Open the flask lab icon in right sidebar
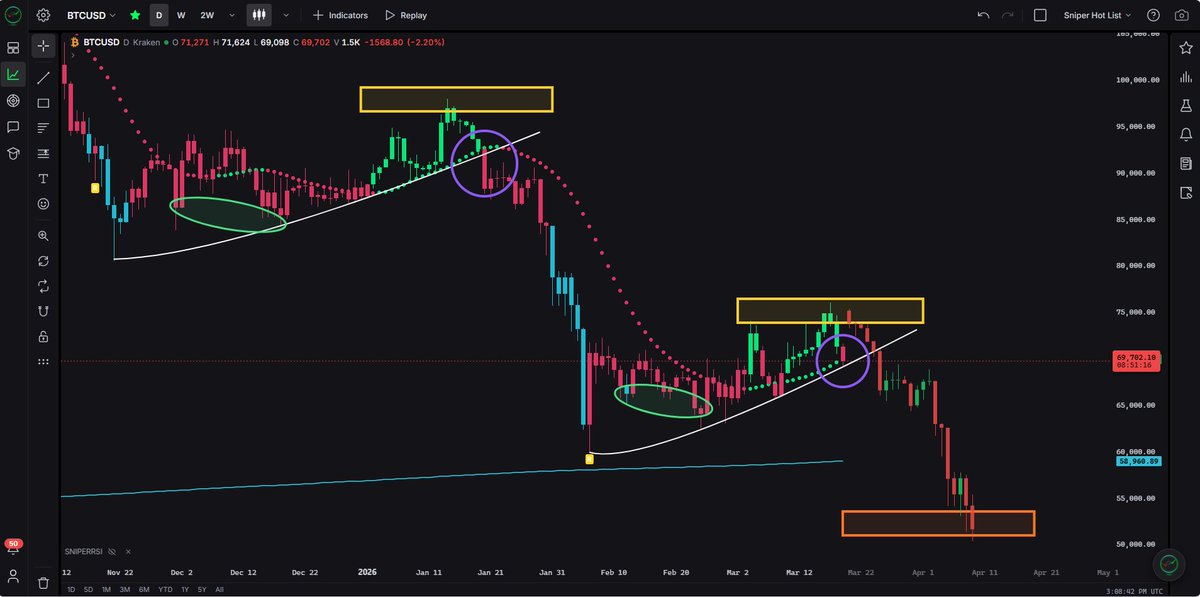This screenshot has width=1200, height=597. click(1185, 105)
